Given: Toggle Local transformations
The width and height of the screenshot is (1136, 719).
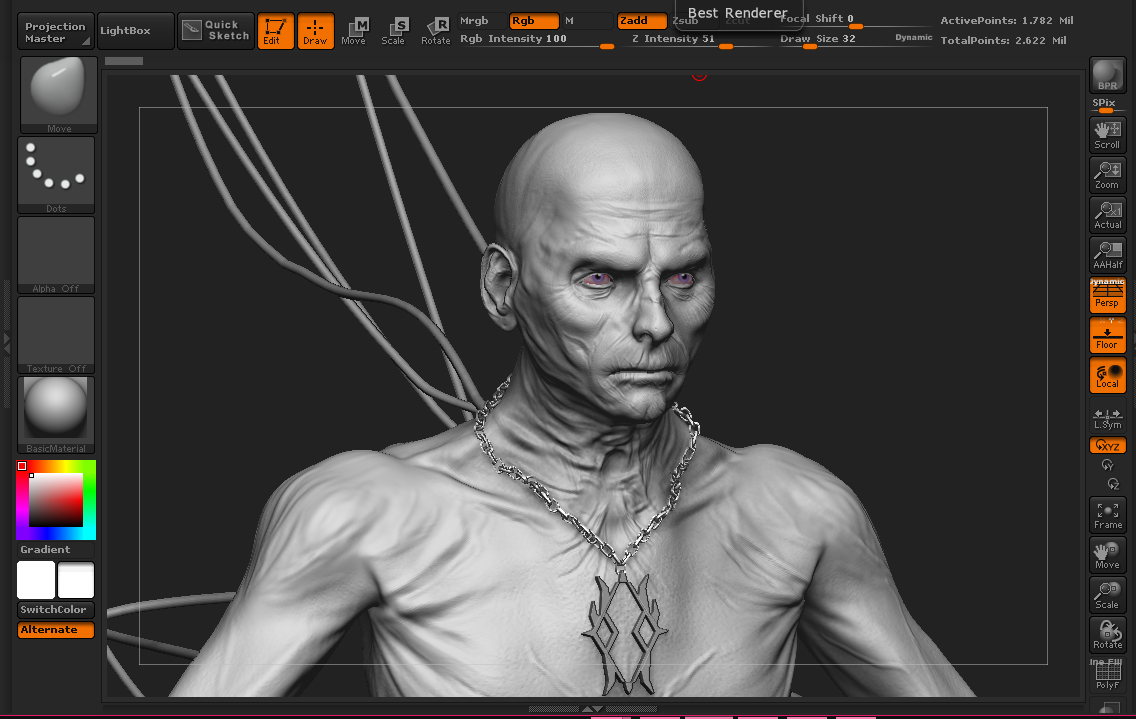Looking at the screenshot, I should (x=1108, y=376).
